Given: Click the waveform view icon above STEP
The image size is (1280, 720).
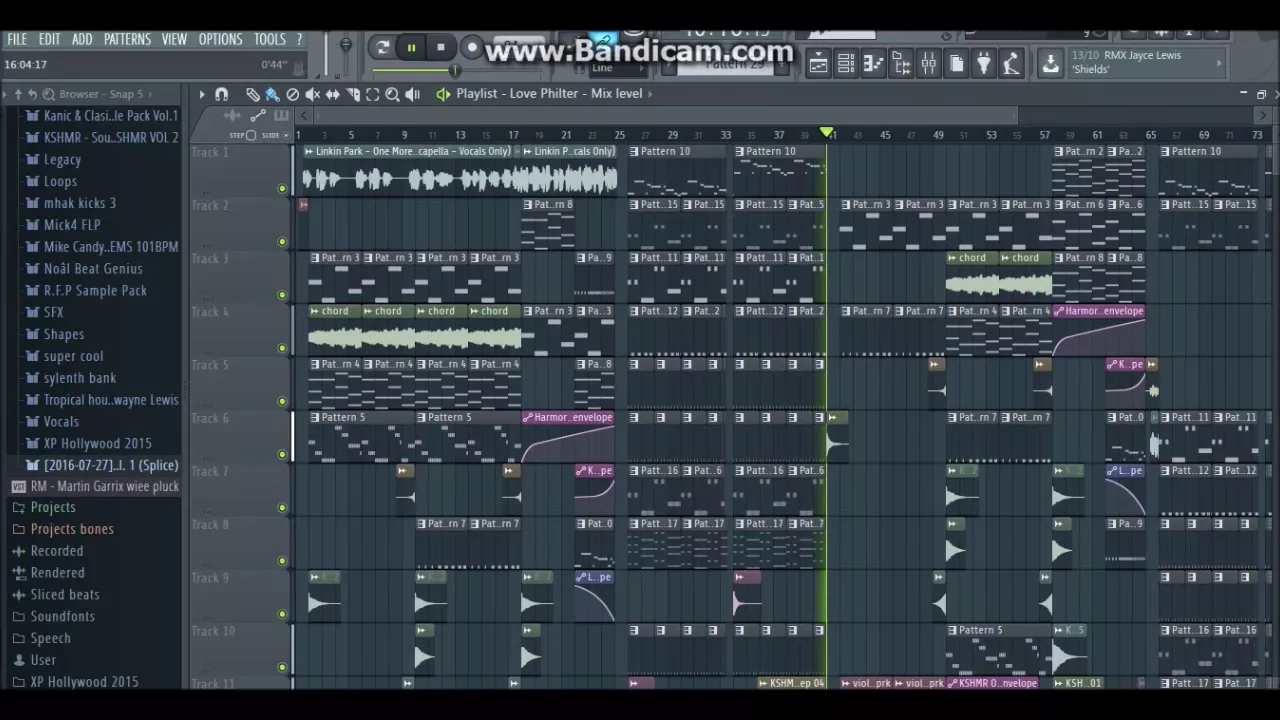Looking at the screenshot, I should pos(232,116).
